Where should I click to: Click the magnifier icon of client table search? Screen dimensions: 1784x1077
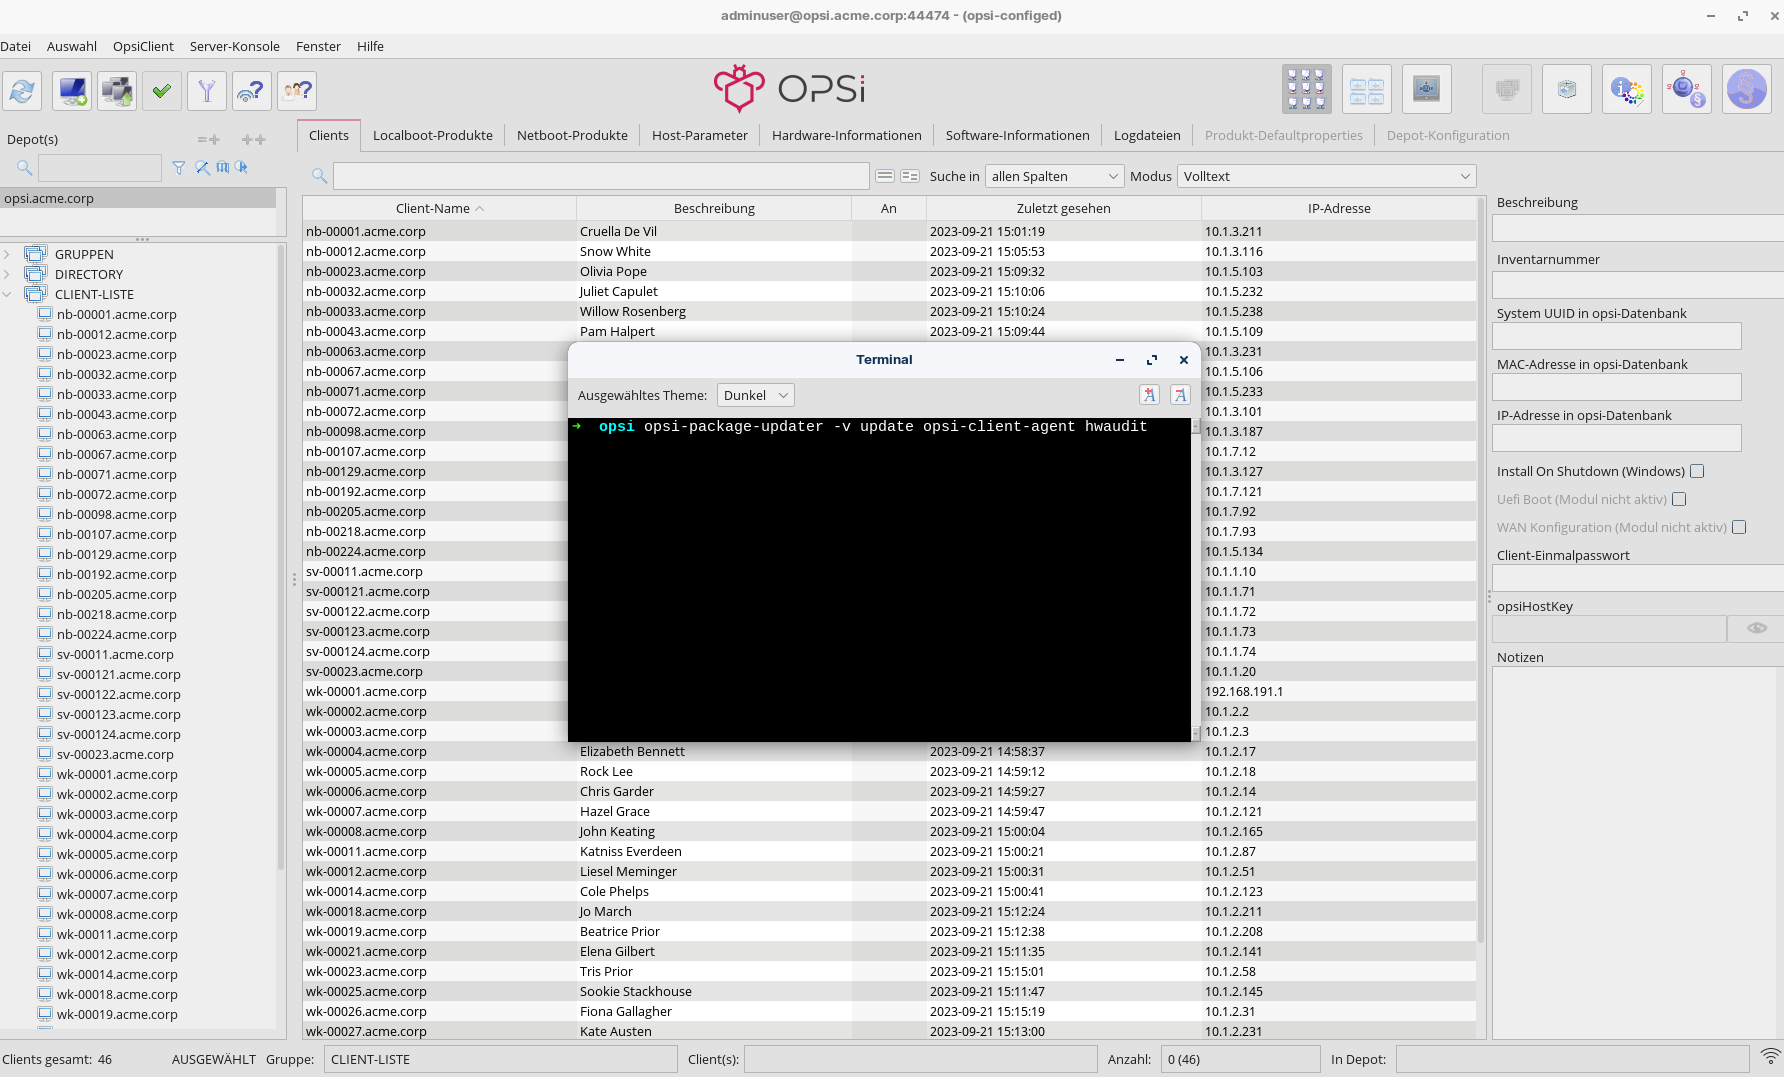tap(320, 176)
